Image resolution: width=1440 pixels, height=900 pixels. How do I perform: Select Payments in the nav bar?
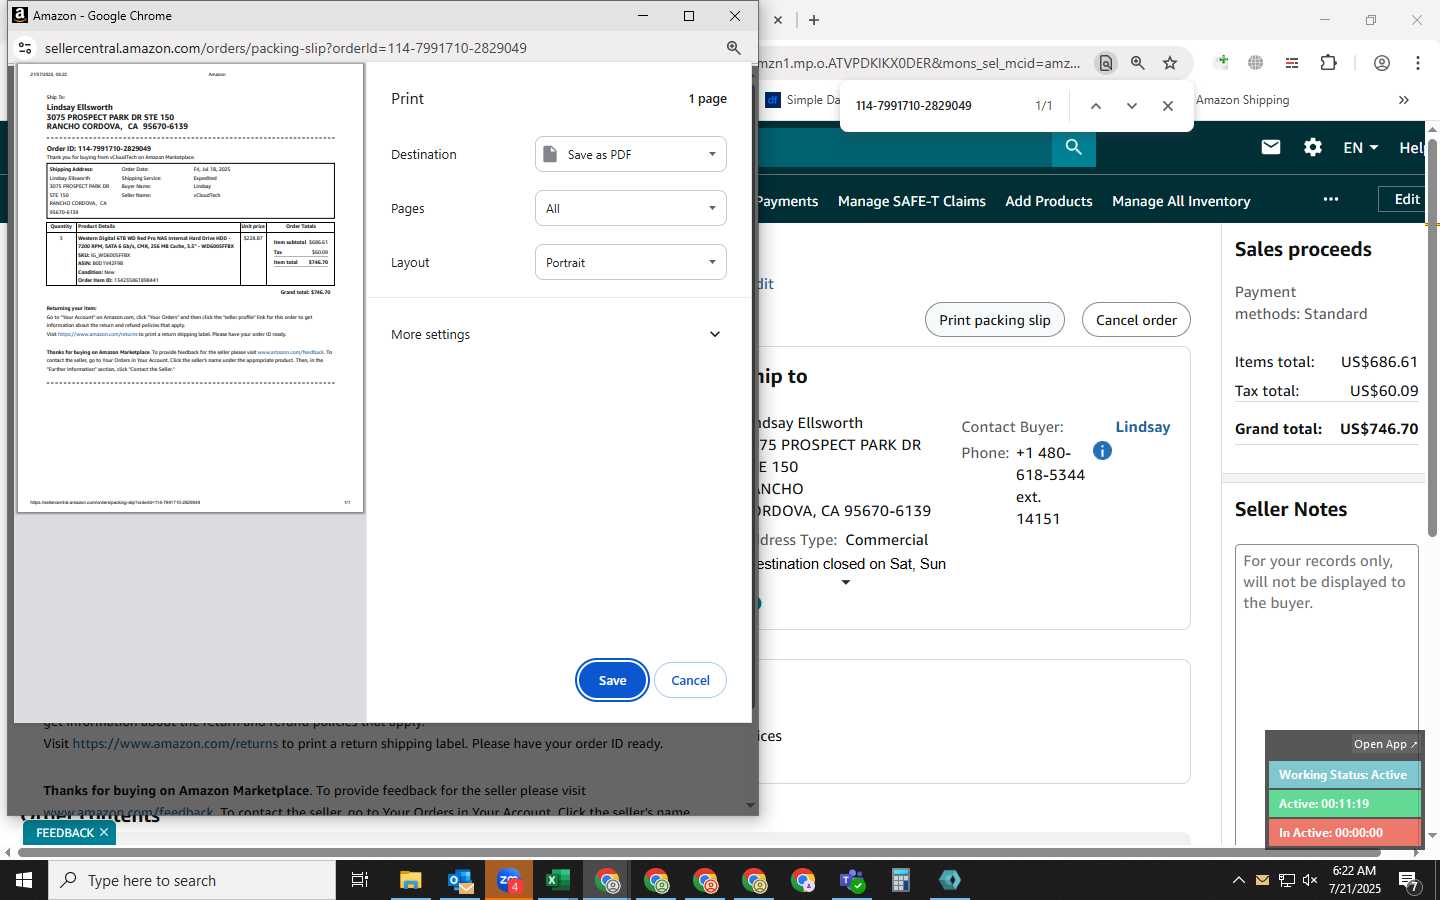pyautogui.click(x=787, y=201)
